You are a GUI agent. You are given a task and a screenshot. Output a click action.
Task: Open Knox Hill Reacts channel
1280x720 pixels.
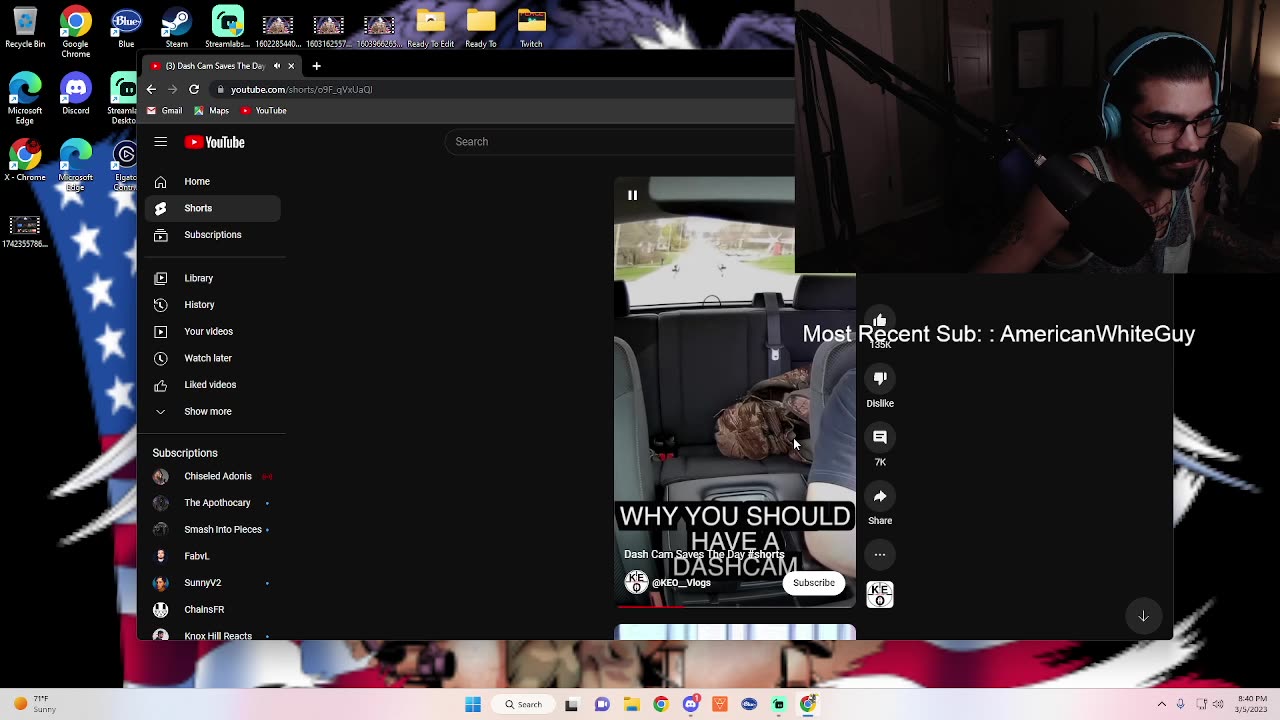click(x=213, y=634)
